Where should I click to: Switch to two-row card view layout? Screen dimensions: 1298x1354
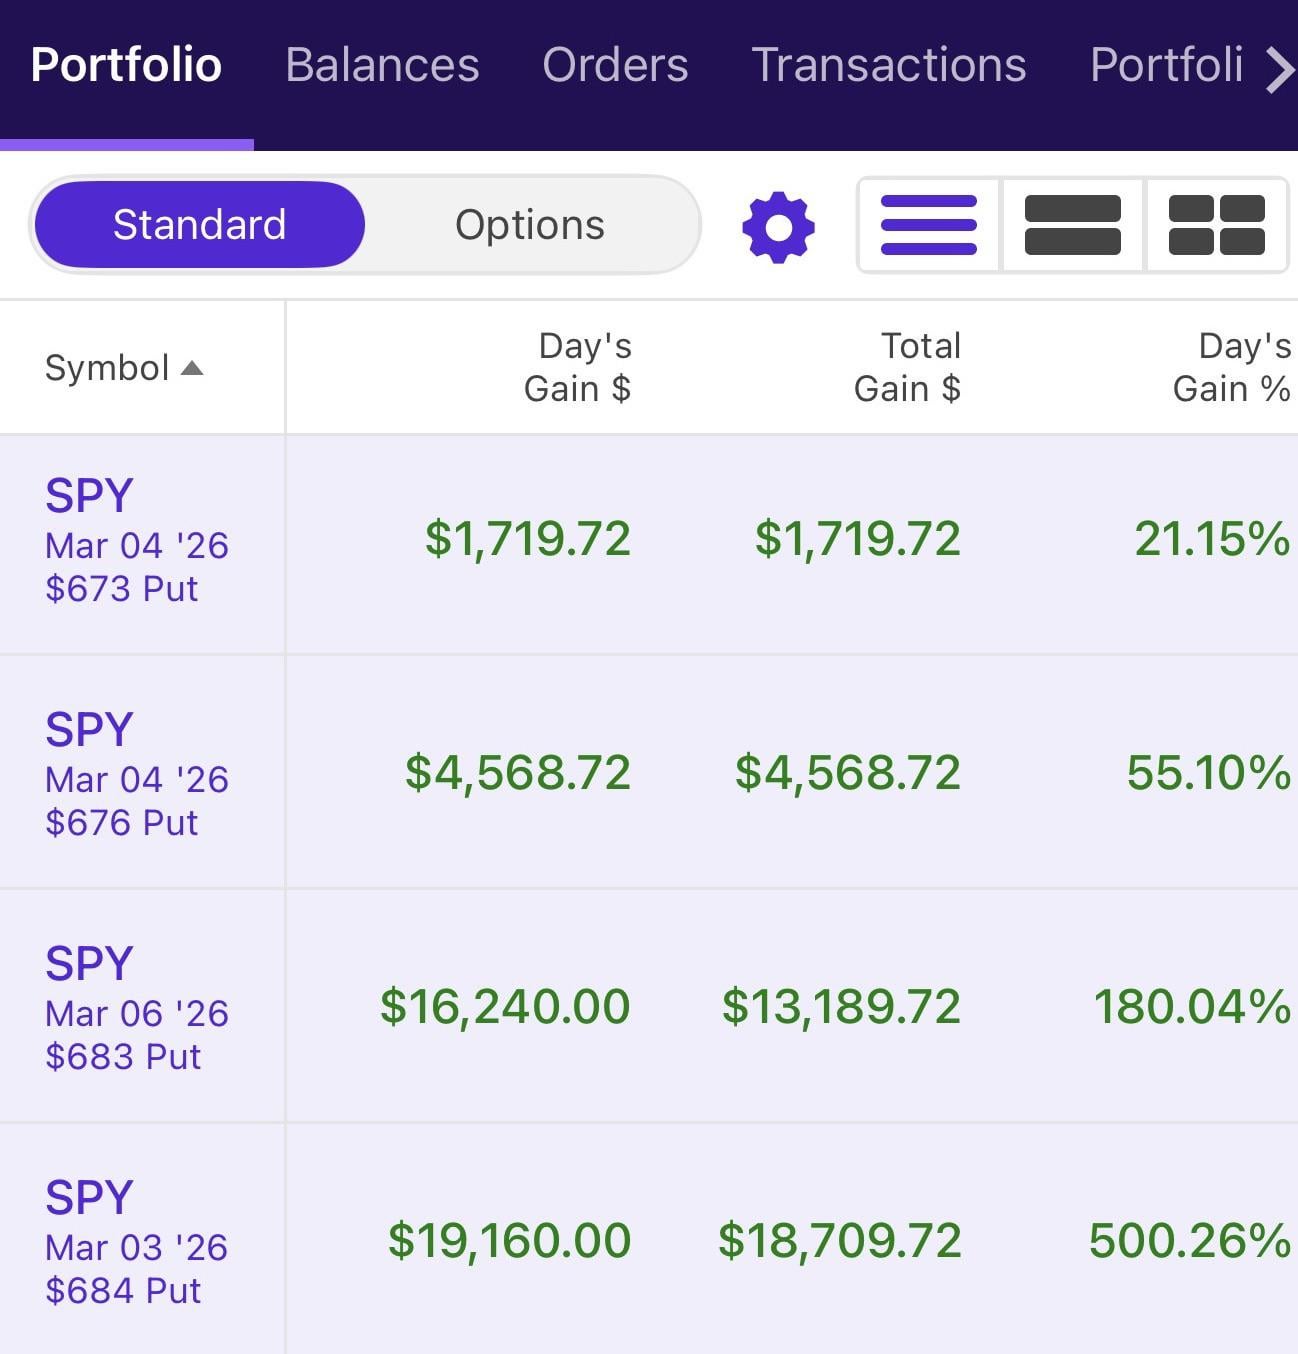click(1072, 225)
